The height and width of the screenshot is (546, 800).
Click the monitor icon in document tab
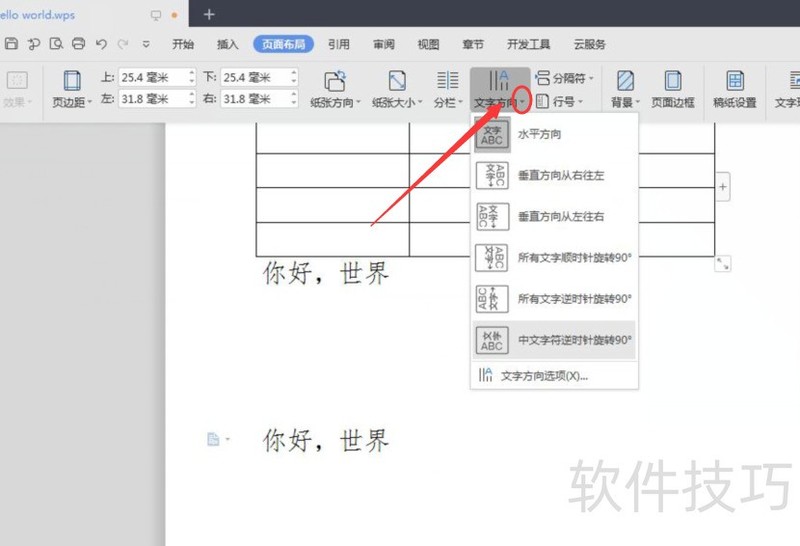pos(156,15)
